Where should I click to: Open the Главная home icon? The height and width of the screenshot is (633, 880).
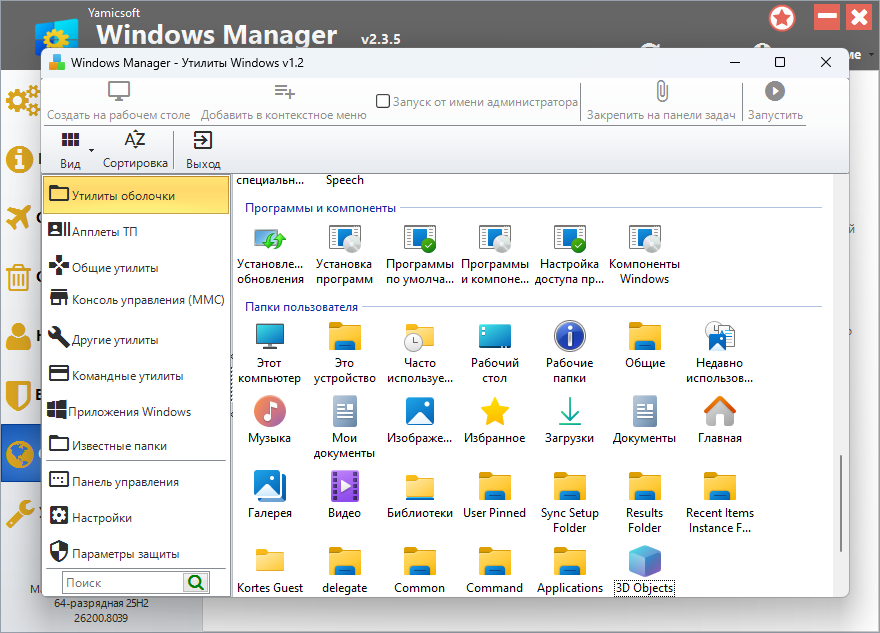(x=719, y=411)
